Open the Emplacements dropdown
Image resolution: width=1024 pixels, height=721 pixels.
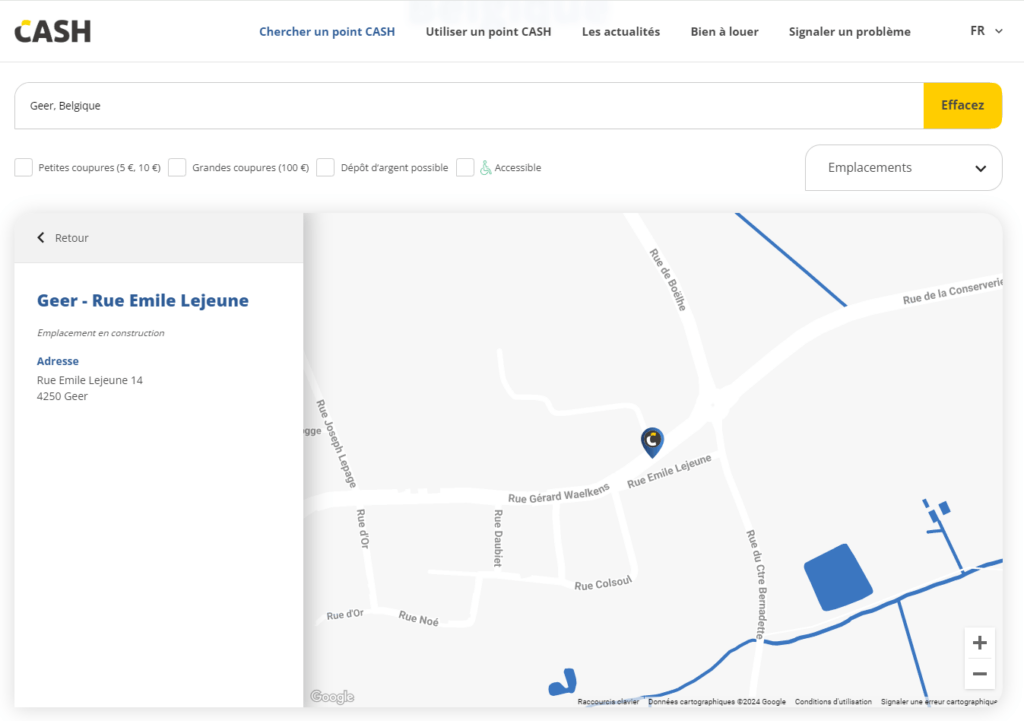(x=903, y=168)
